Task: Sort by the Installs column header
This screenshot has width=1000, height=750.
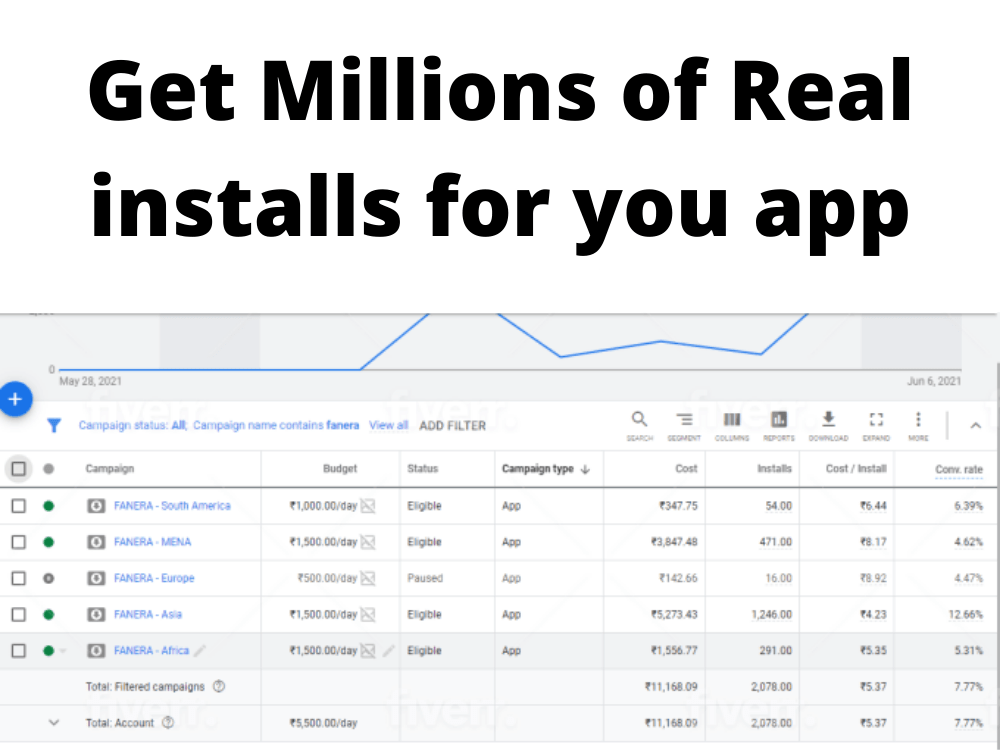Action: [x=774, y=469]
